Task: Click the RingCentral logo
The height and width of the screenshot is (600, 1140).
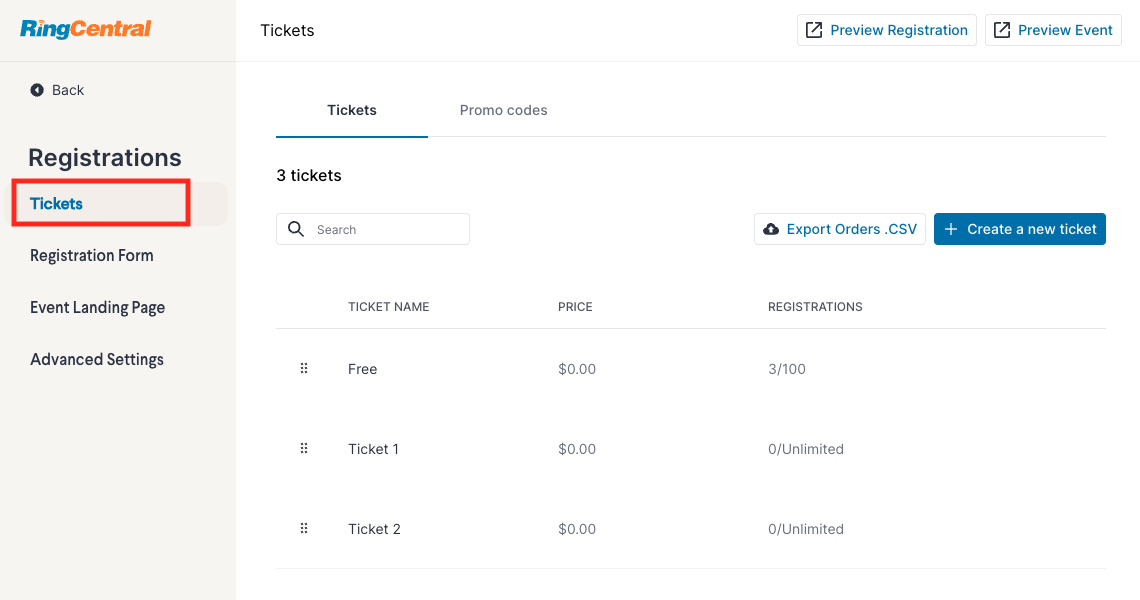Action: pos(86,29)
